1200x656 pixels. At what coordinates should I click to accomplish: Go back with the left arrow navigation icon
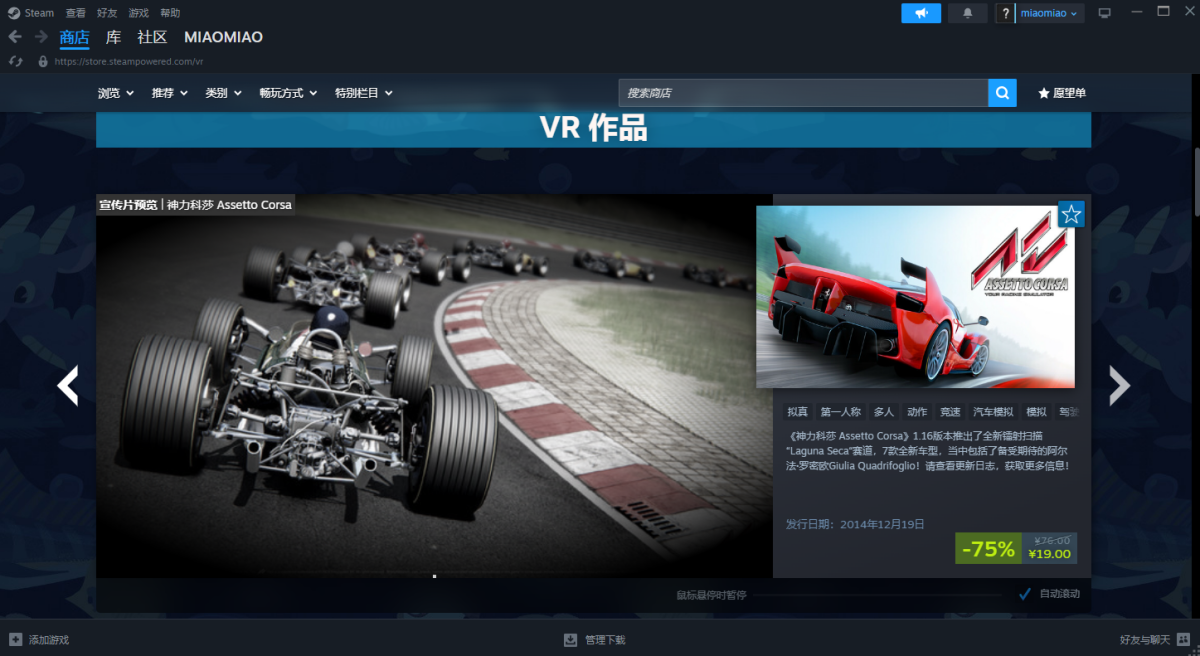click(x=14, y=36)
